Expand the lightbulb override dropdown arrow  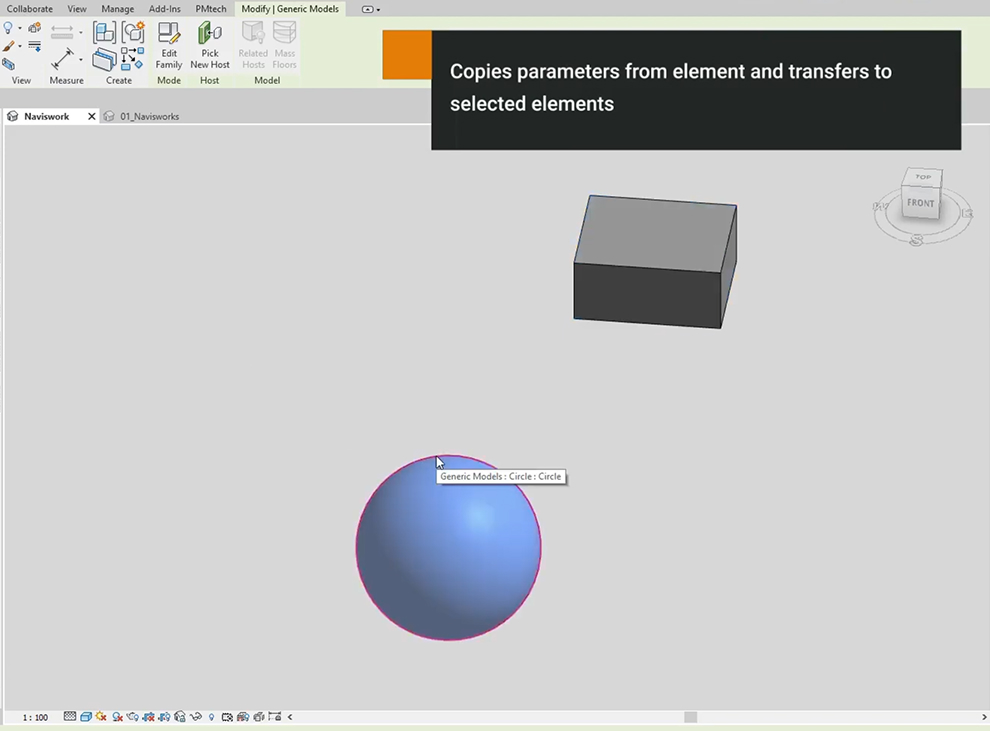coord(20,29)
